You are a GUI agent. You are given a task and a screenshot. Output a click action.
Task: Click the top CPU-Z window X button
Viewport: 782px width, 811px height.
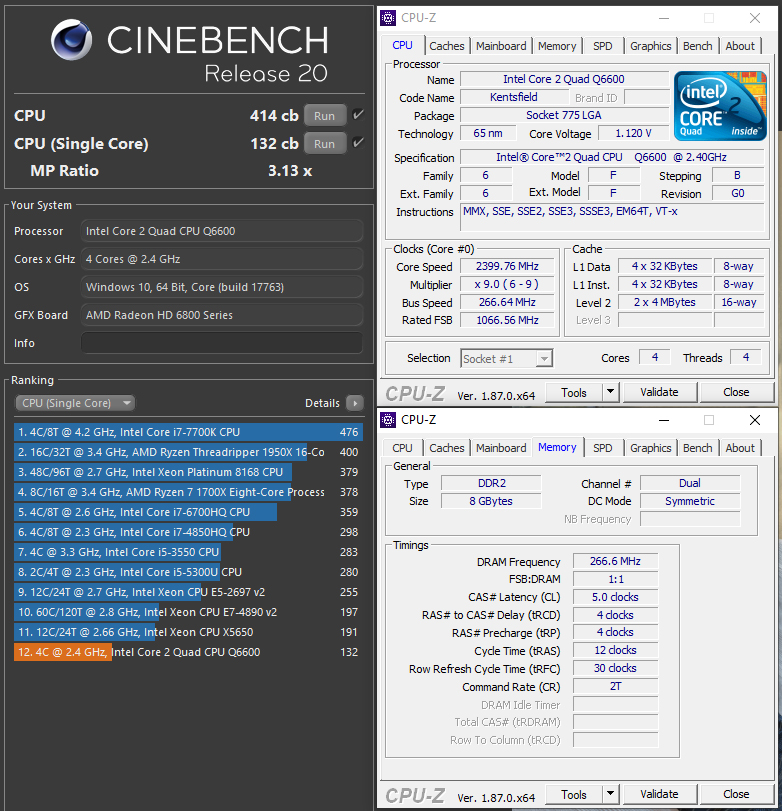[755, 18]
